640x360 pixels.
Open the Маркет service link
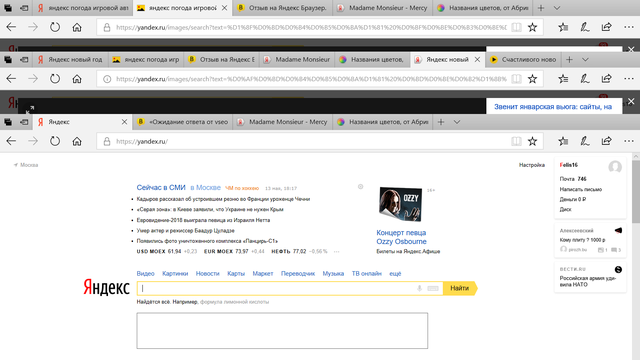pos(263,273)
